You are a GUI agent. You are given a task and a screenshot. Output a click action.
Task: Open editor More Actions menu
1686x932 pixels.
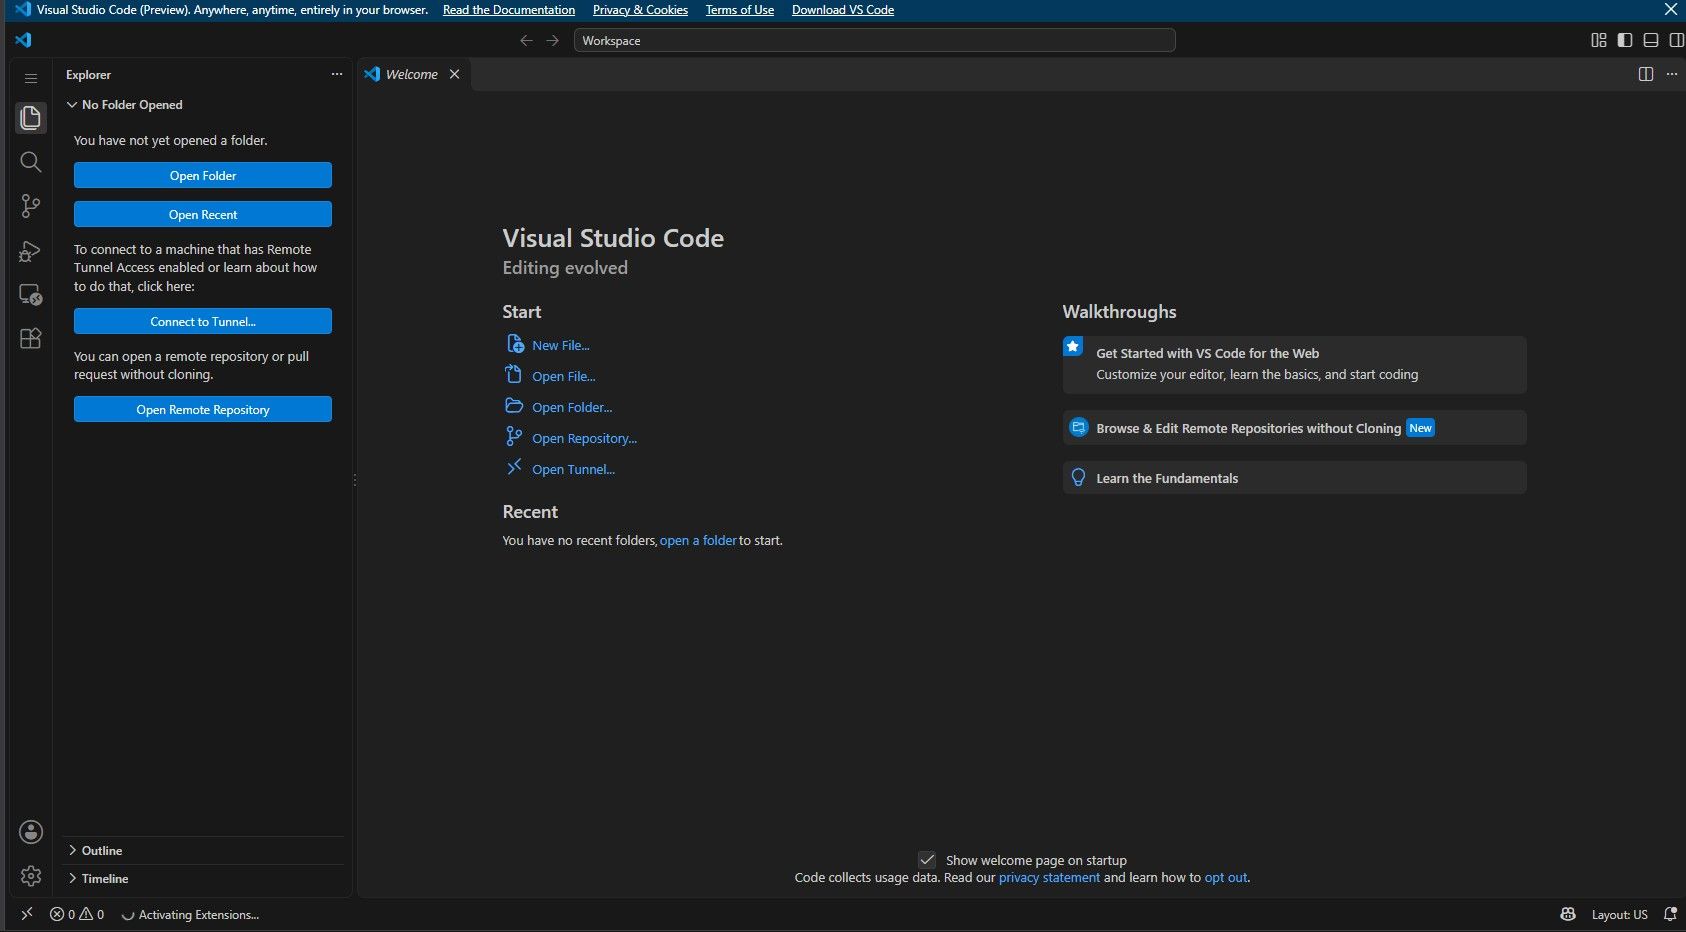click(x=1672, y=74)
